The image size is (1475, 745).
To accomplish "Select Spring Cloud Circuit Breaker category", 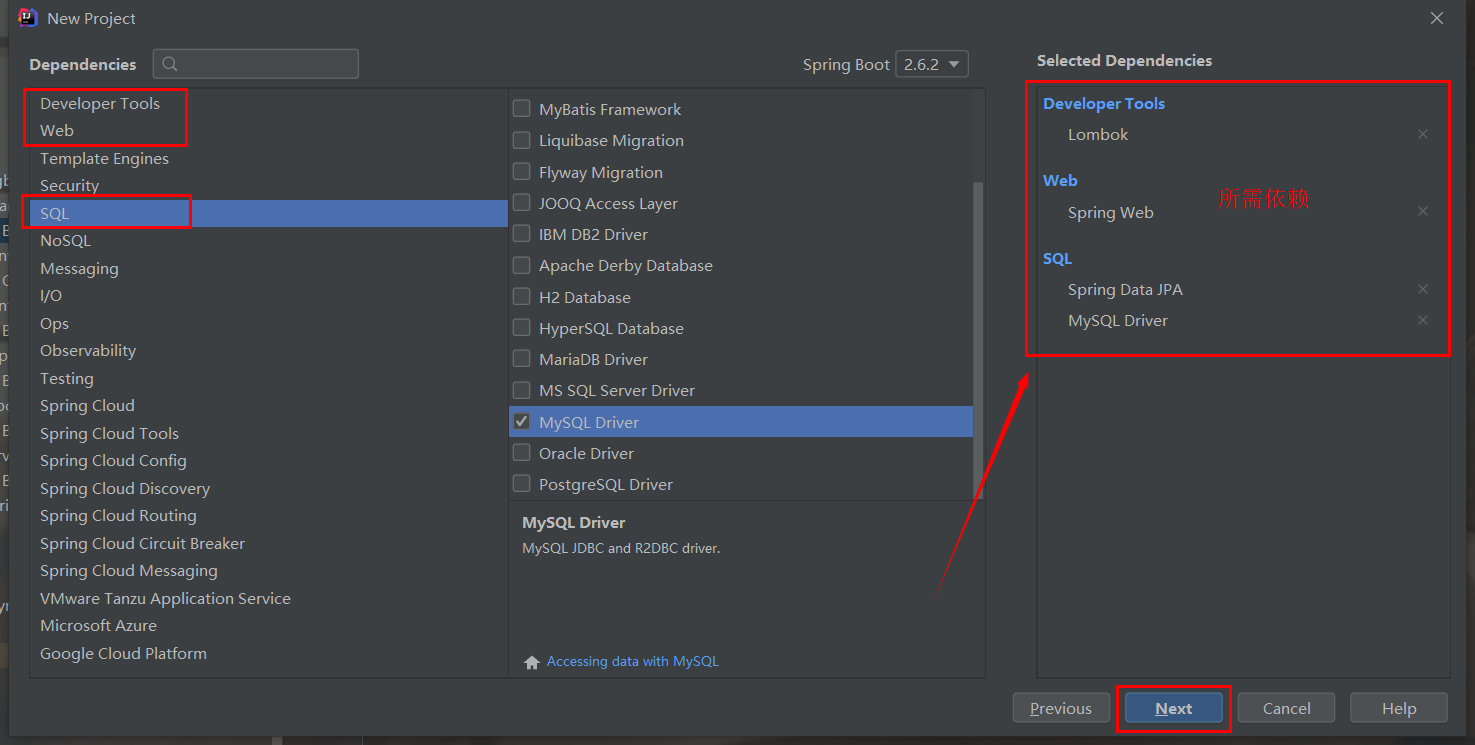I will pos(269,543).
